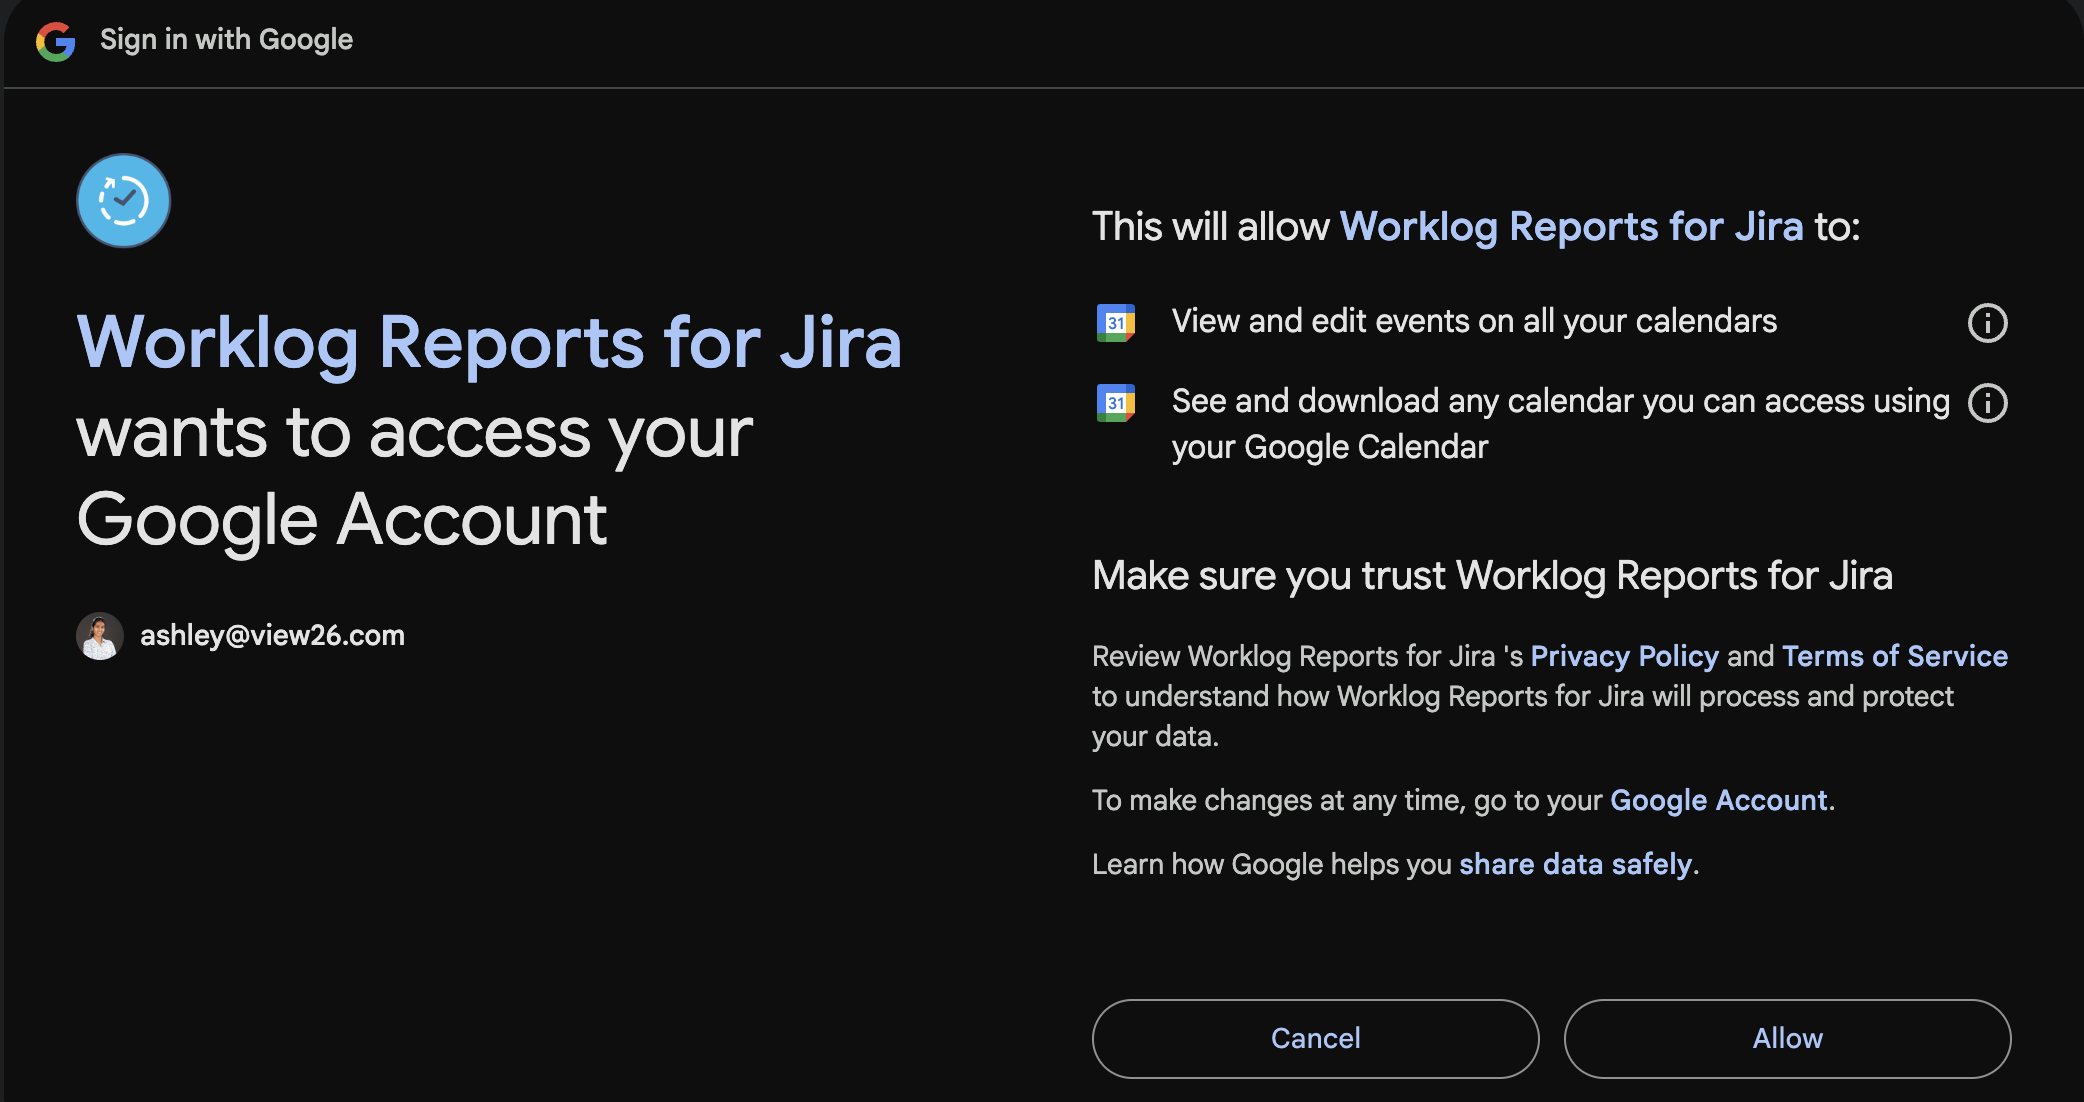Follow the Google Account link
This screenshot has height=1102, width=2084.
click(1718, 800)
